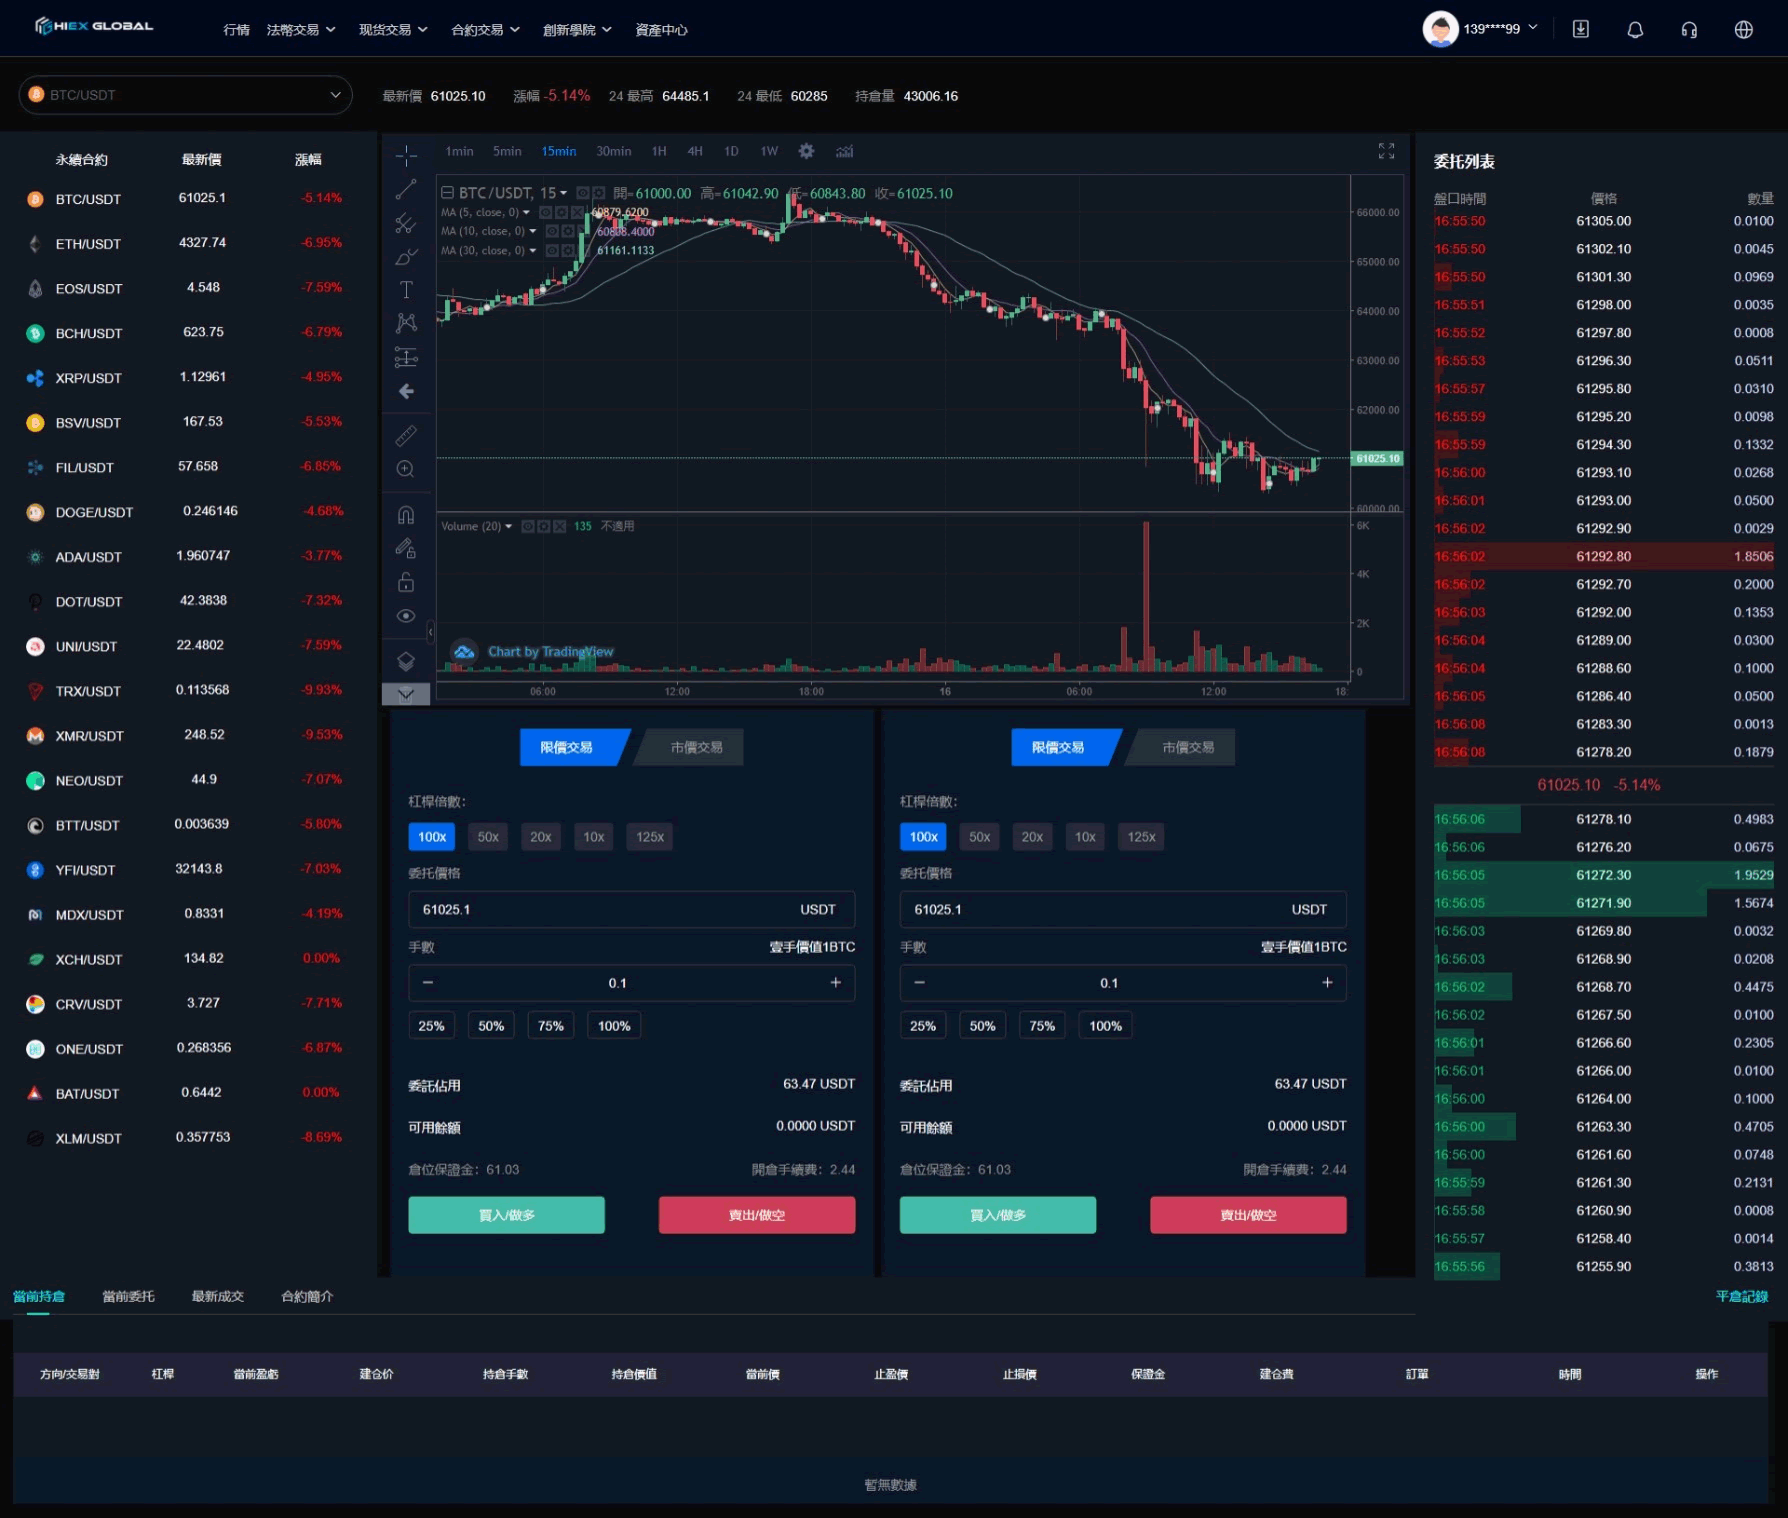The height and width of the screenshot is (1518, 1788).
Task: Expand the 合約交易 navigation menu
Action: (x=485, y=30)
